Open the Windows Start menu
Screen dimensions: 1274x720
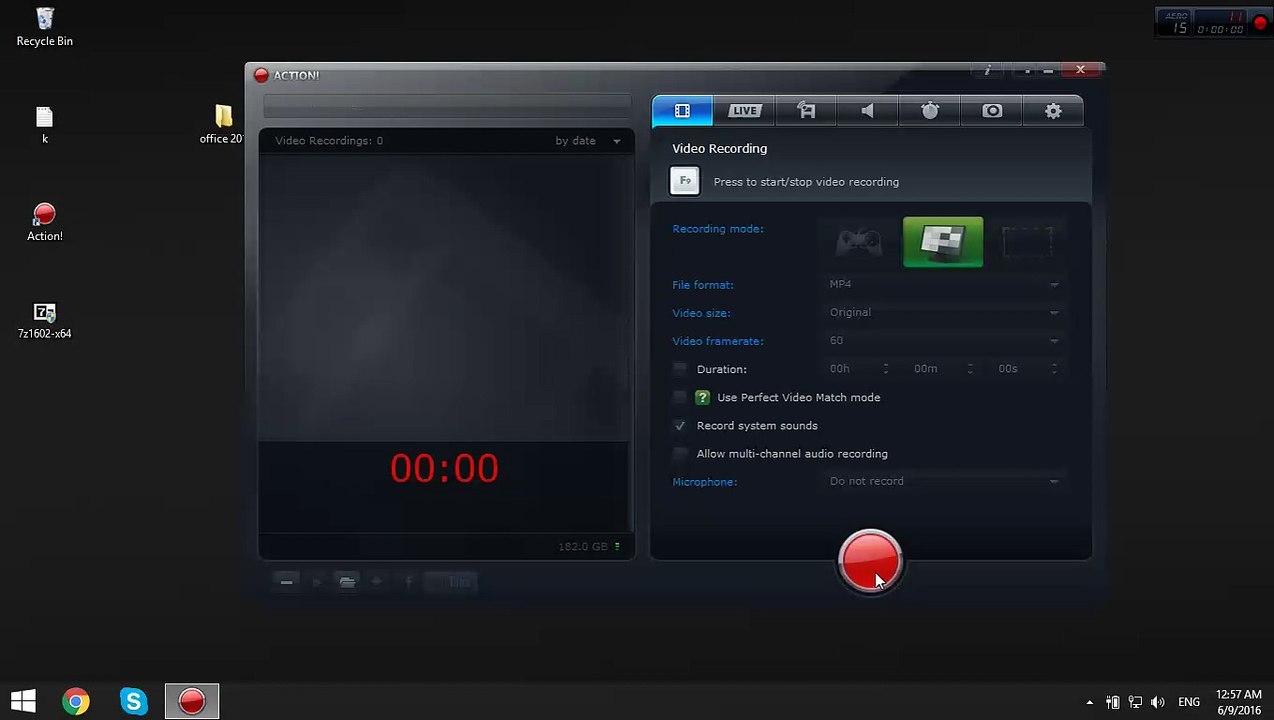23,701
